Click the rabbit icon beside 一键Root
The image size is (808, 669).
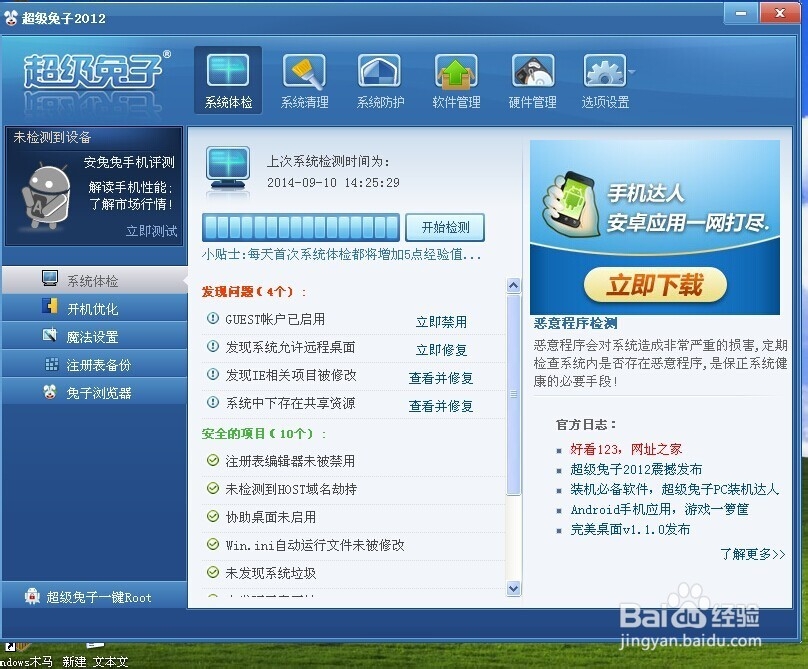coord(32,596)
